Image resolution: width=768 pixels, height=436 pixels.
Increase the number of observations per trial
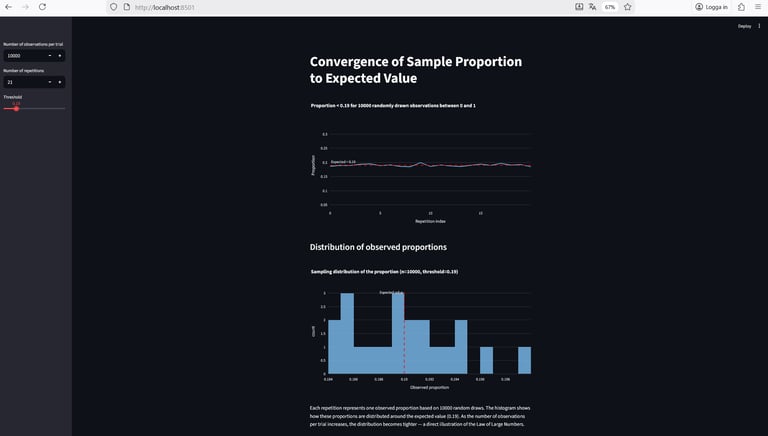pos(60,56)
